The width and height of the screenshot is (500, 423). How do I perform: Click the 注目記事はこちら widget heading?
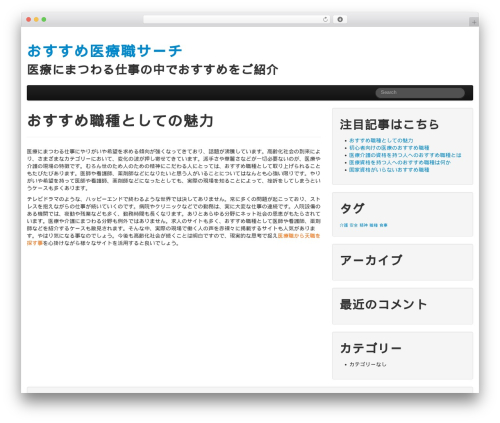389,125
